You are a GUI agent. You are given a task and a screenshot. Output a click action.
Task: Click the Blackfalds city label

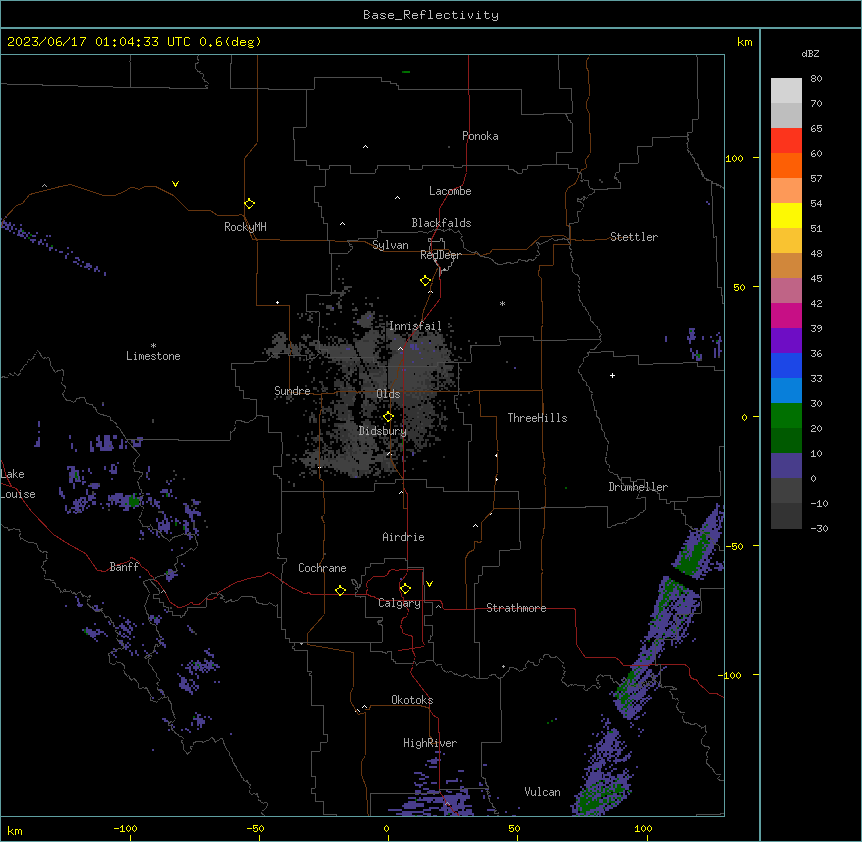[x=441, y=223]
